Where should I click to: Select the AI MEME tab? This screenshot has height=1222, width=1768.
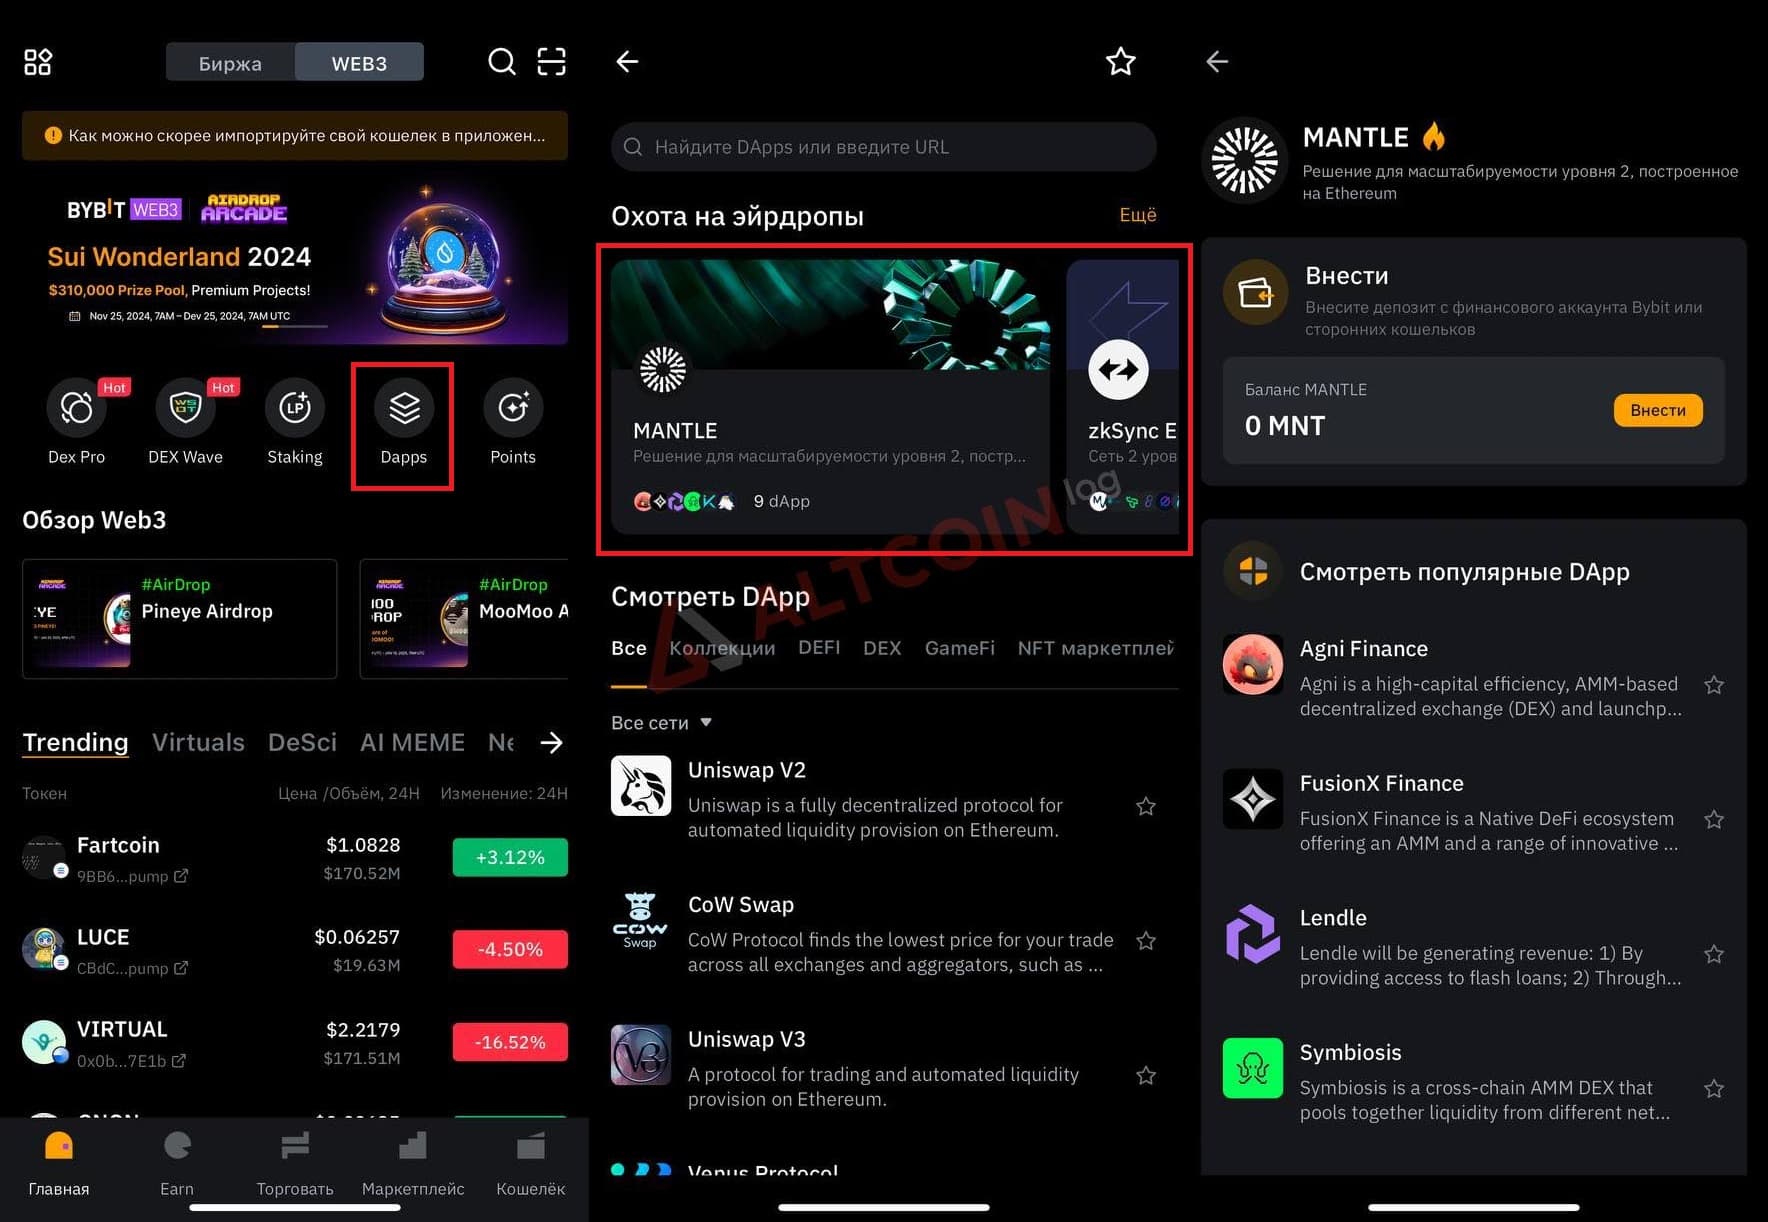(x=412, y=742)
